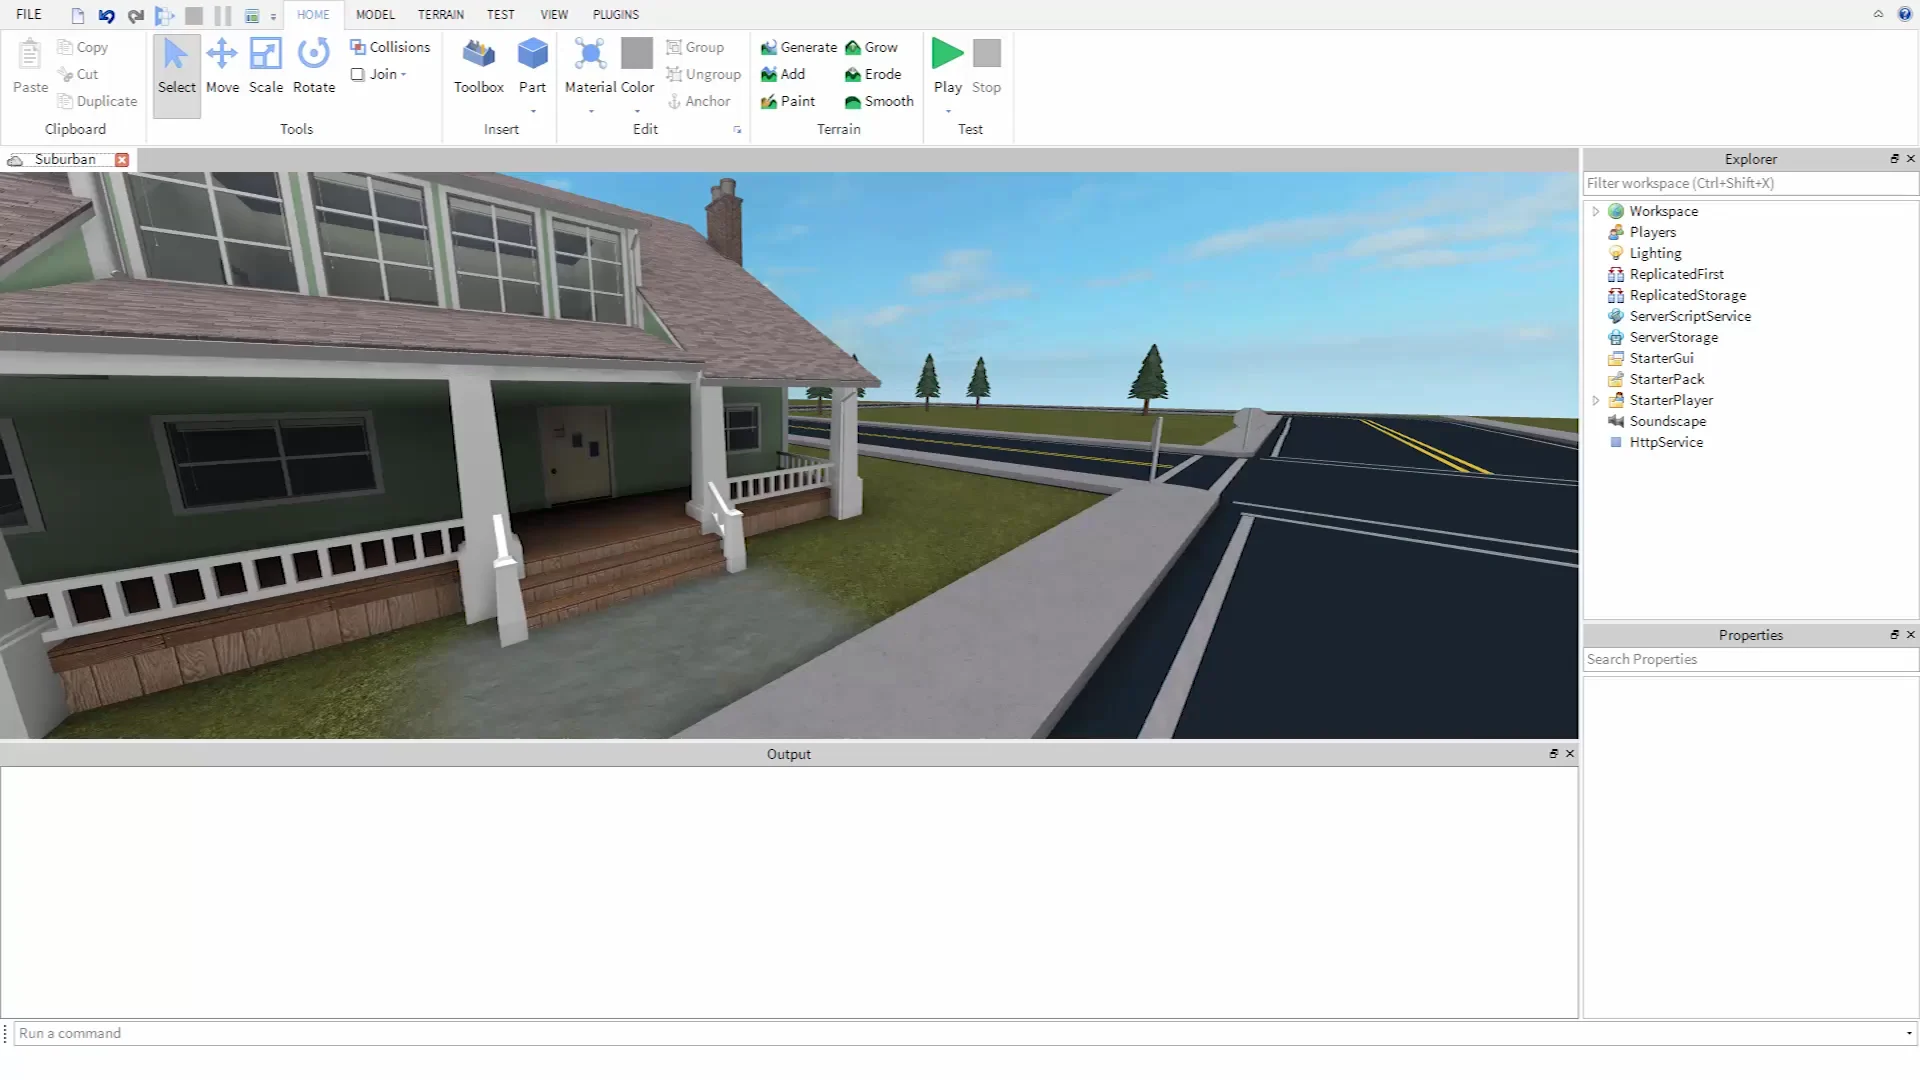Choose the Erode terrain tool
Screen dimensions: 1920x1080
point(873,74)
